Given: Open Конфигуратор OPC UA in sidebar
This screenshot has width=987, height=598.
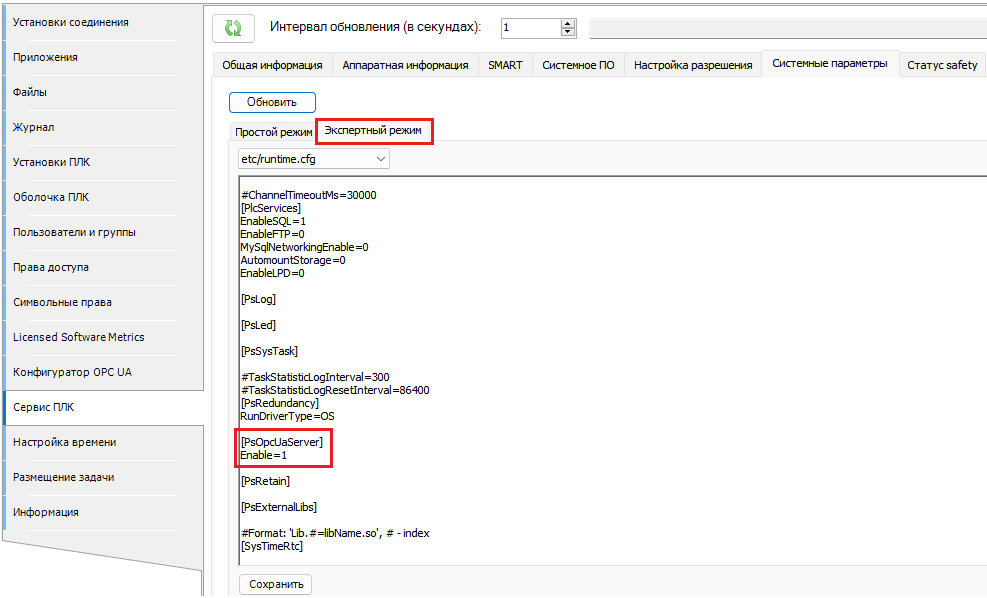Looking at the screenshot, I should (72, 372).
